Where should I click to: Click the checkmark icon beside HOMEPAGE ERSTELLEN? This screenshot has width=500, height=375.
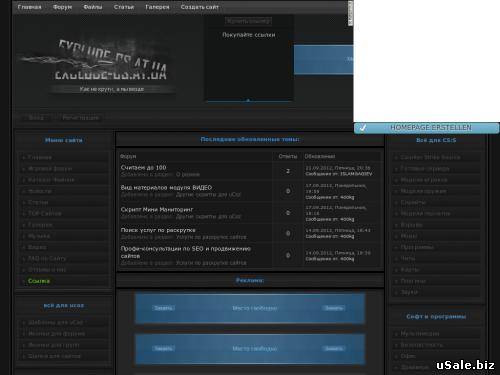pos(363,128)
